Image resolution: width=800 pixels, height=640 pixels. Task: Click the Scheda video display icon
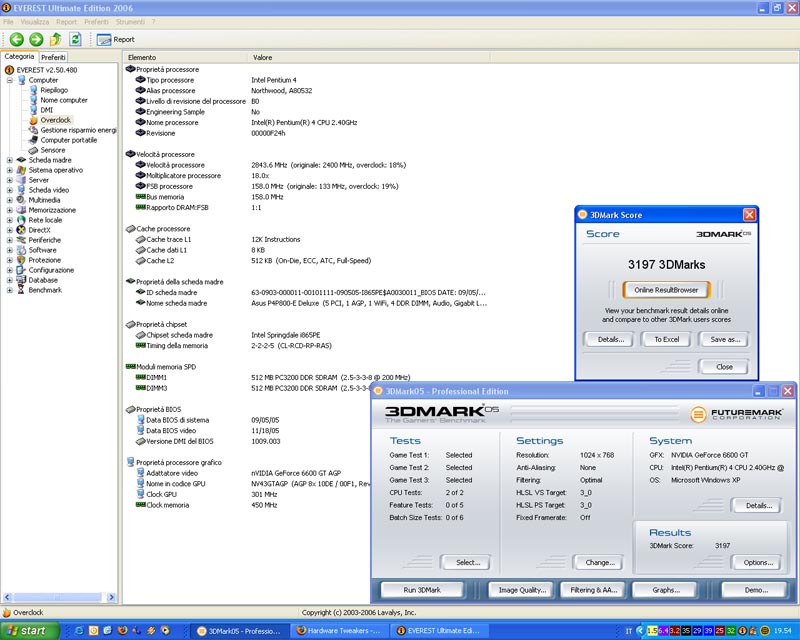pos(21,190)
